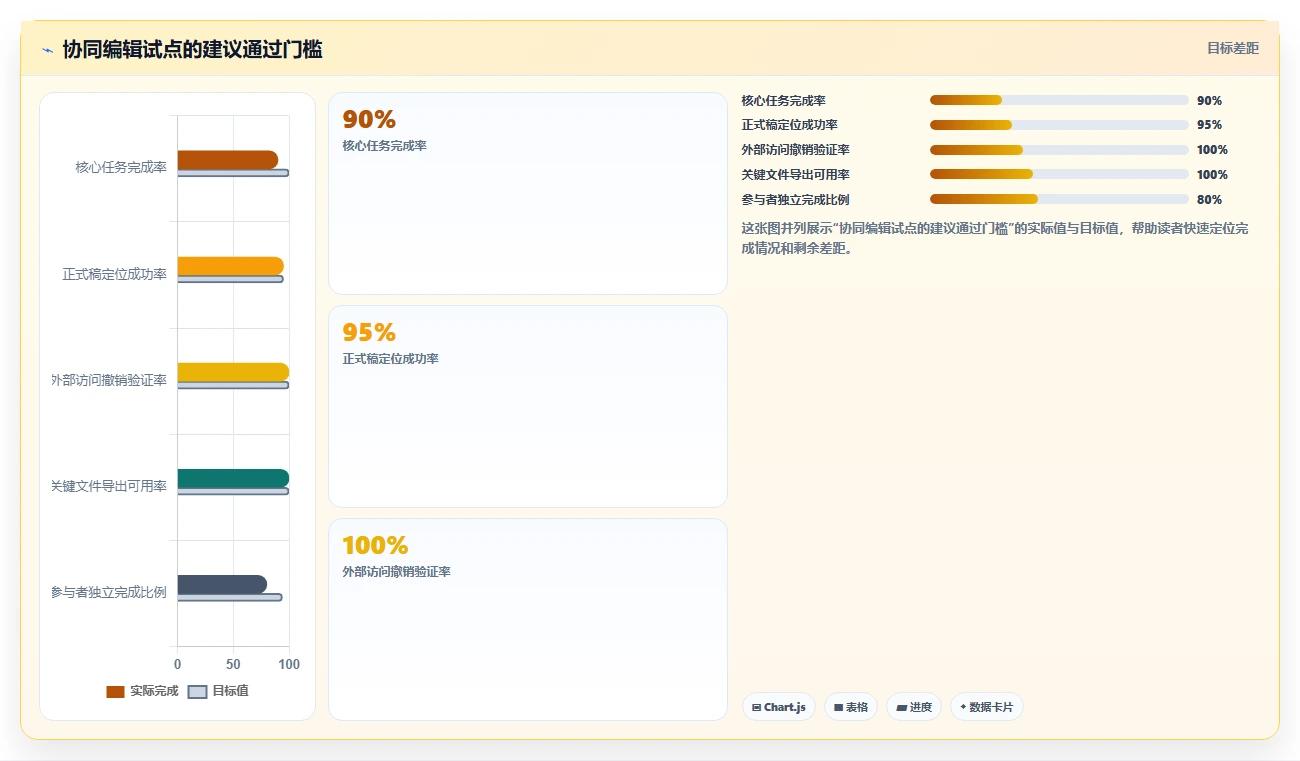The width and height of the screenshot is (1300, 761).
Task: Click the 正式稿定位成功率 progress bar
Action: coord(1059,125)
